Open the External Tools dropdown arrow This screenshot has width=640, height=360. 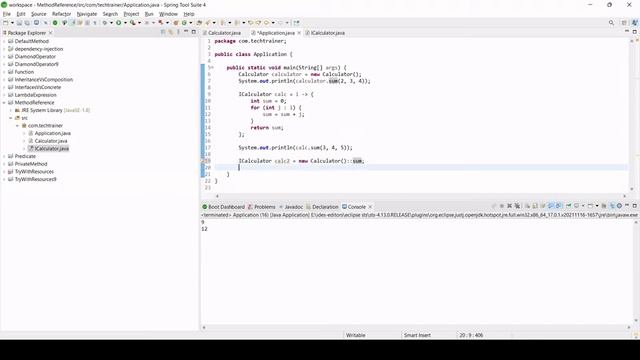tap(167, 23)
